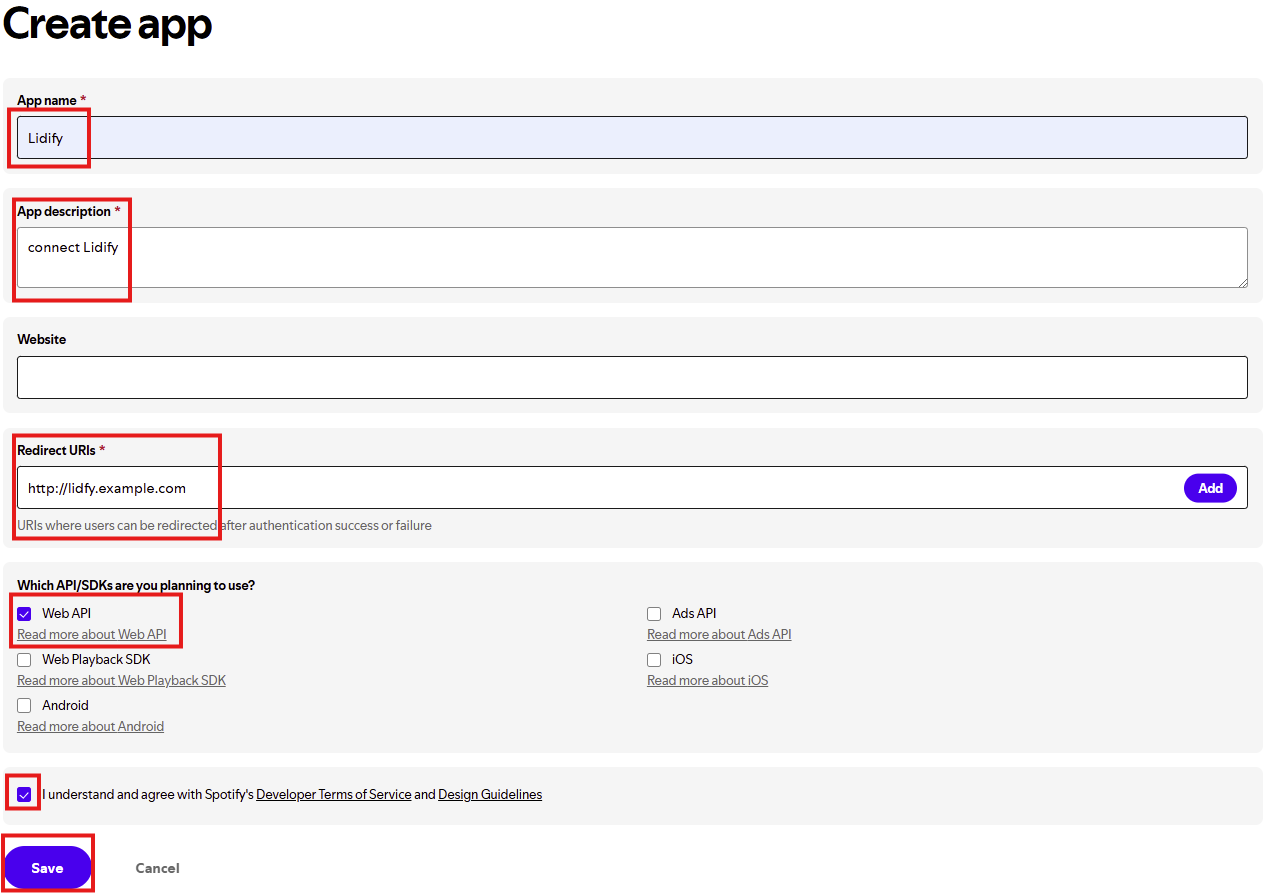Enable the Web Playback SDK checkbox

24,660
